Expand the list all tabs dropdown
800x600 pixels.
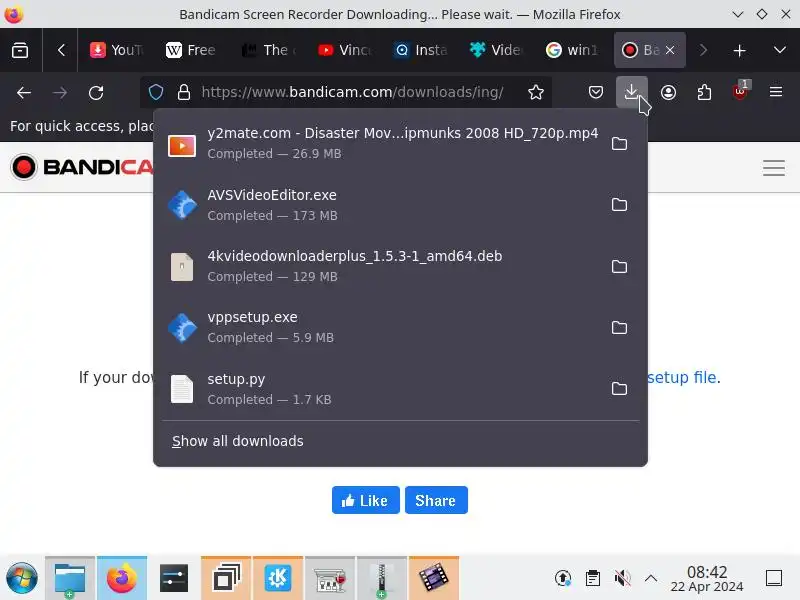click(780, 50)
